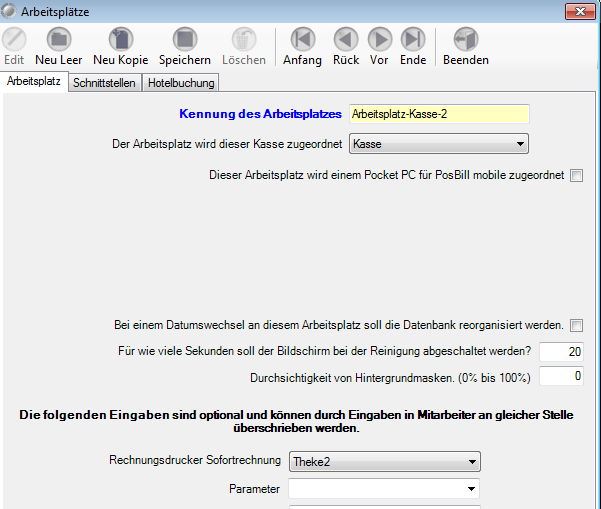601x509 pixels.
Task: Expand the Rechnungsdrucker Sofortrechnung dropdown
Action: point(384,461)
